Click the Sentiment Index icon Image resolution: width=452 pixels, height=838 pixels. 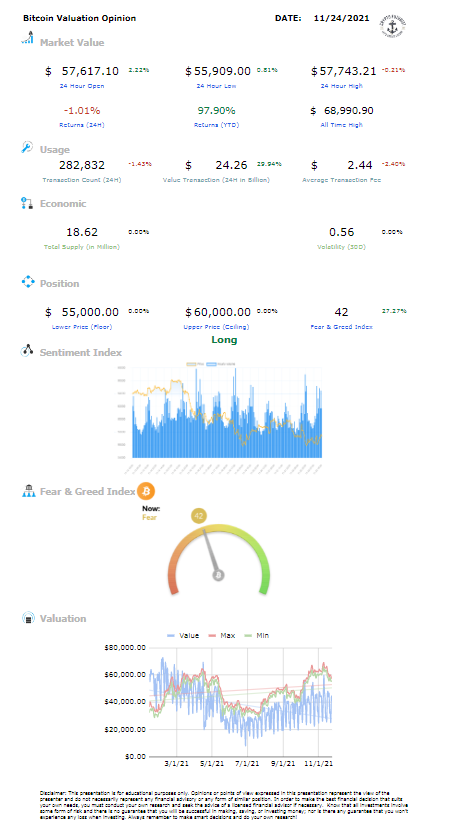[27, 351]
